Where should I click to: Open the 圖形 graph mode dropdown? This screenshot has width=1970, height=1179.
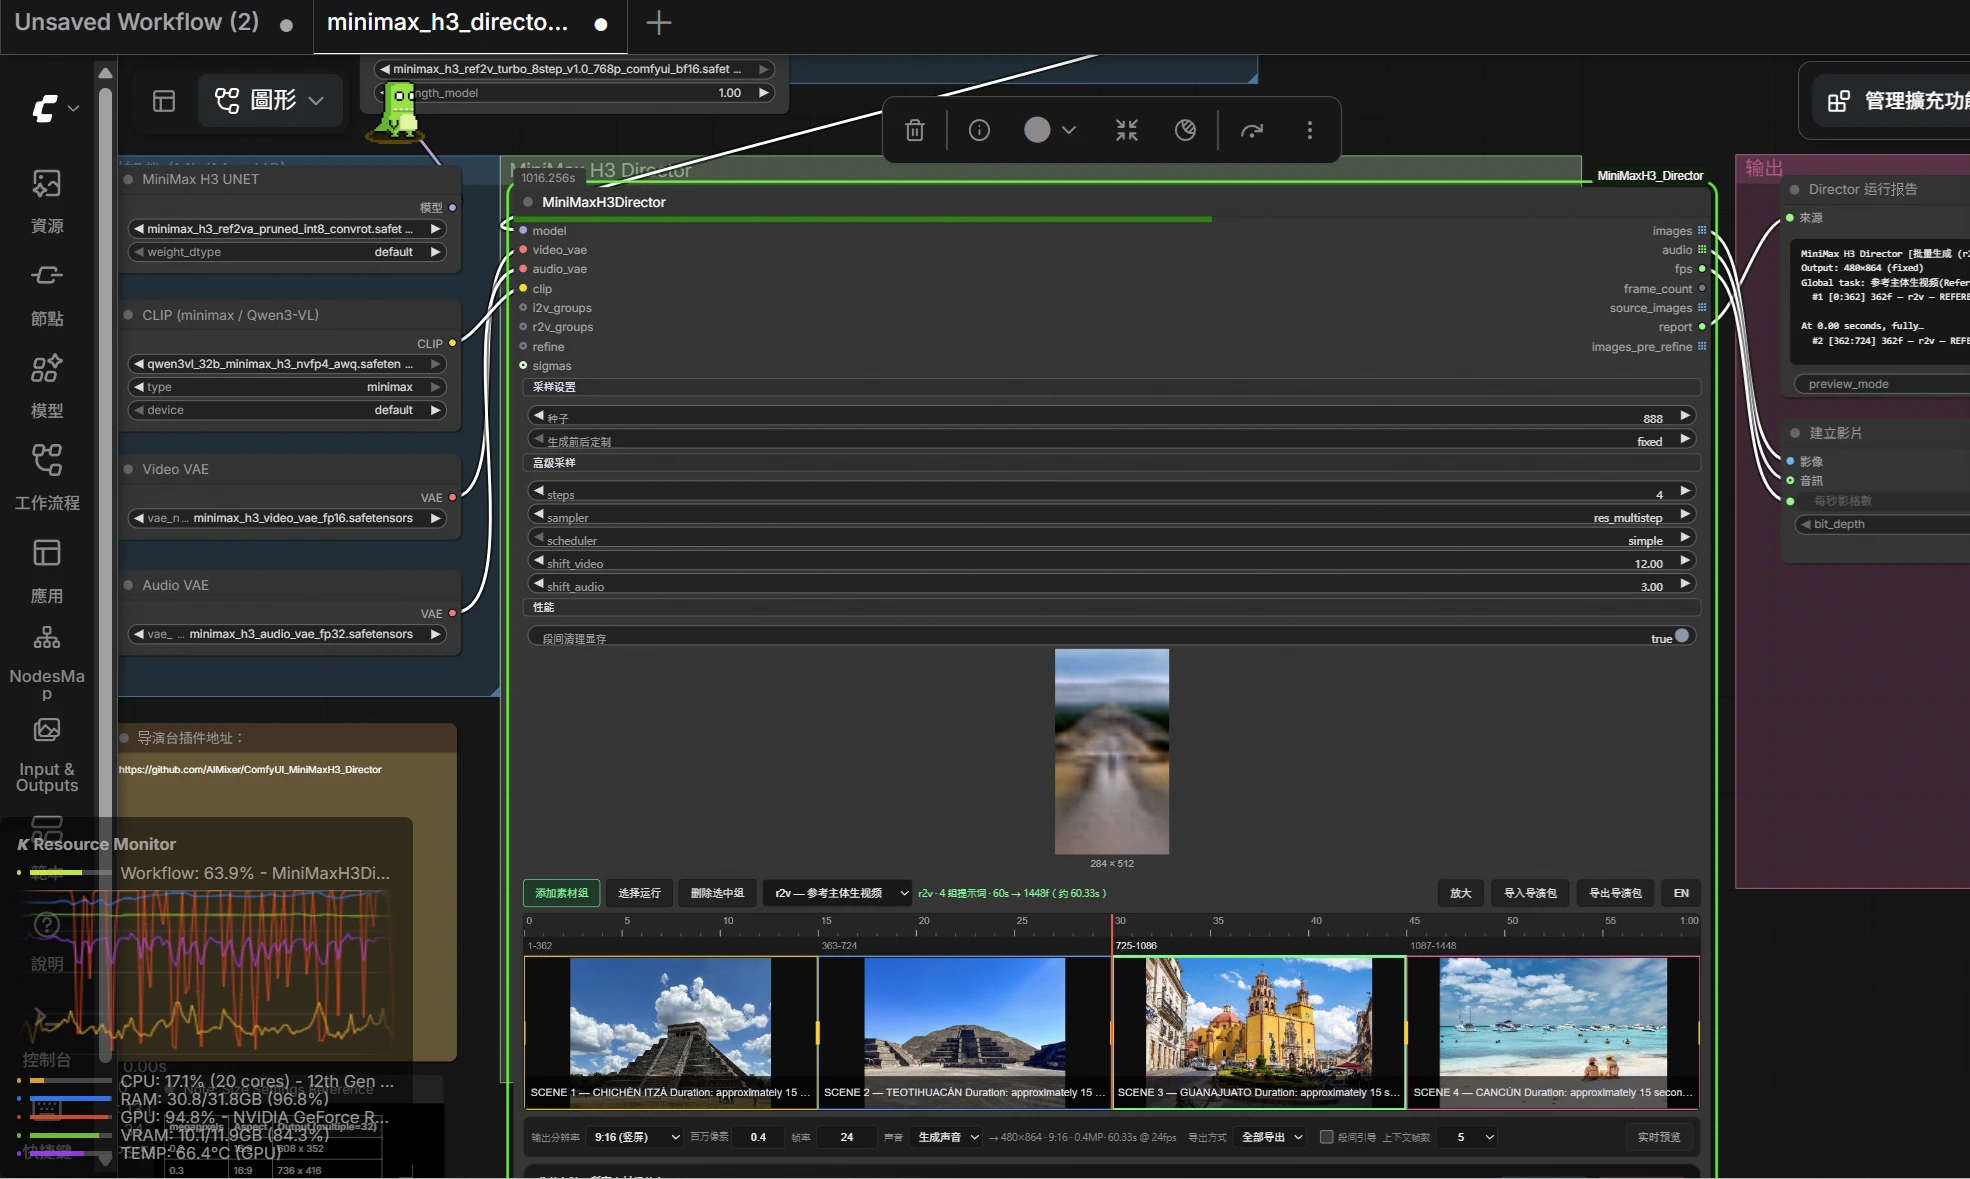coord(270,100)
